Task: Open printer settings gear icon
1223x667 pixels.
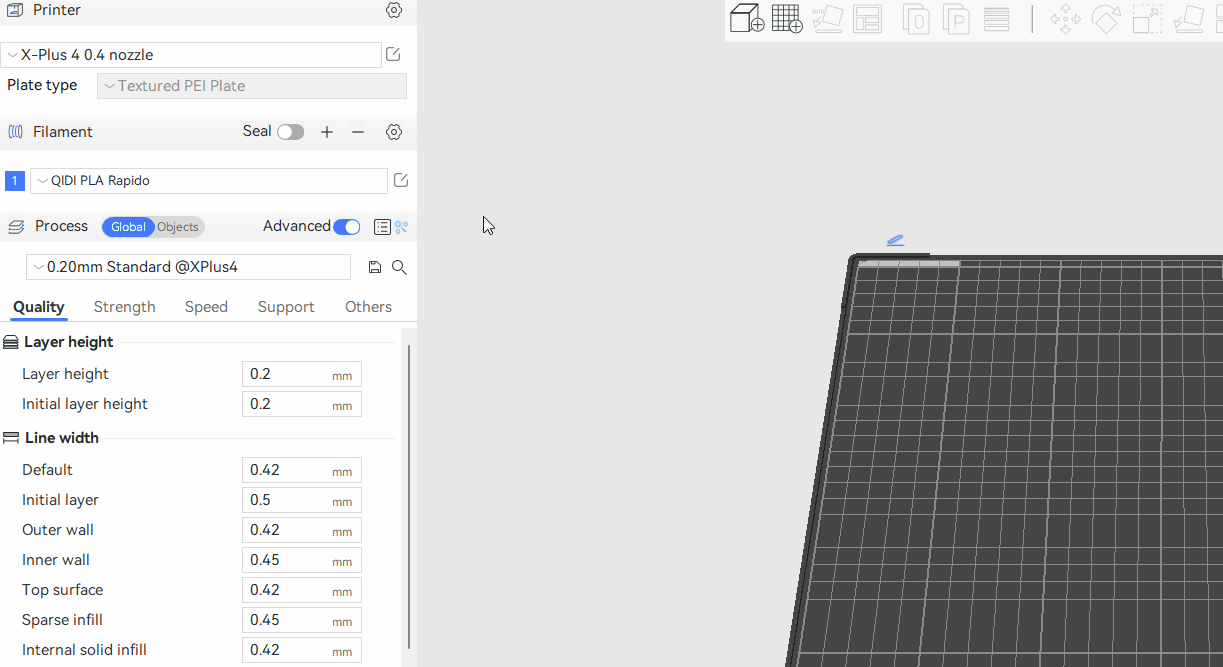Action: pos(394,10)
